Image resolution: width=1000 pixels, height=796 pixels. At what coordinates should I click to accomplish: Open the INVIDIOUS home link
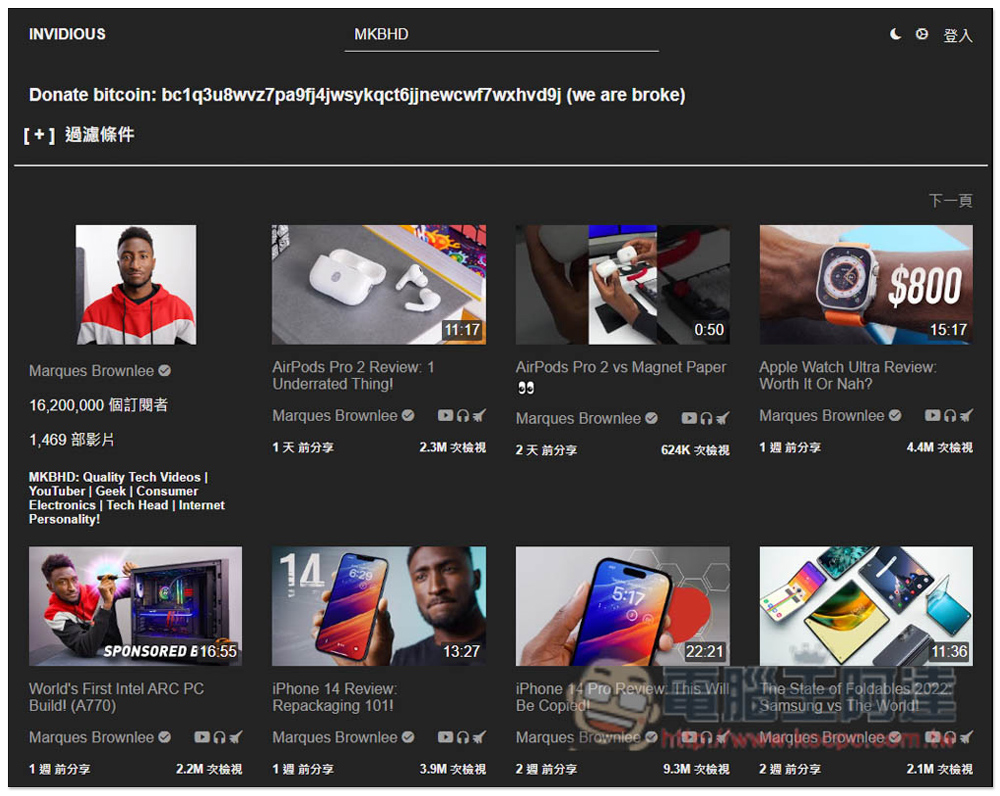point(67,34)
